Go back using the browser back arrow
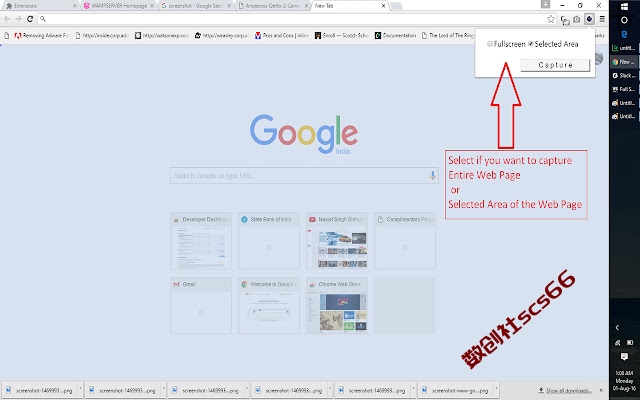 (7, 19)
